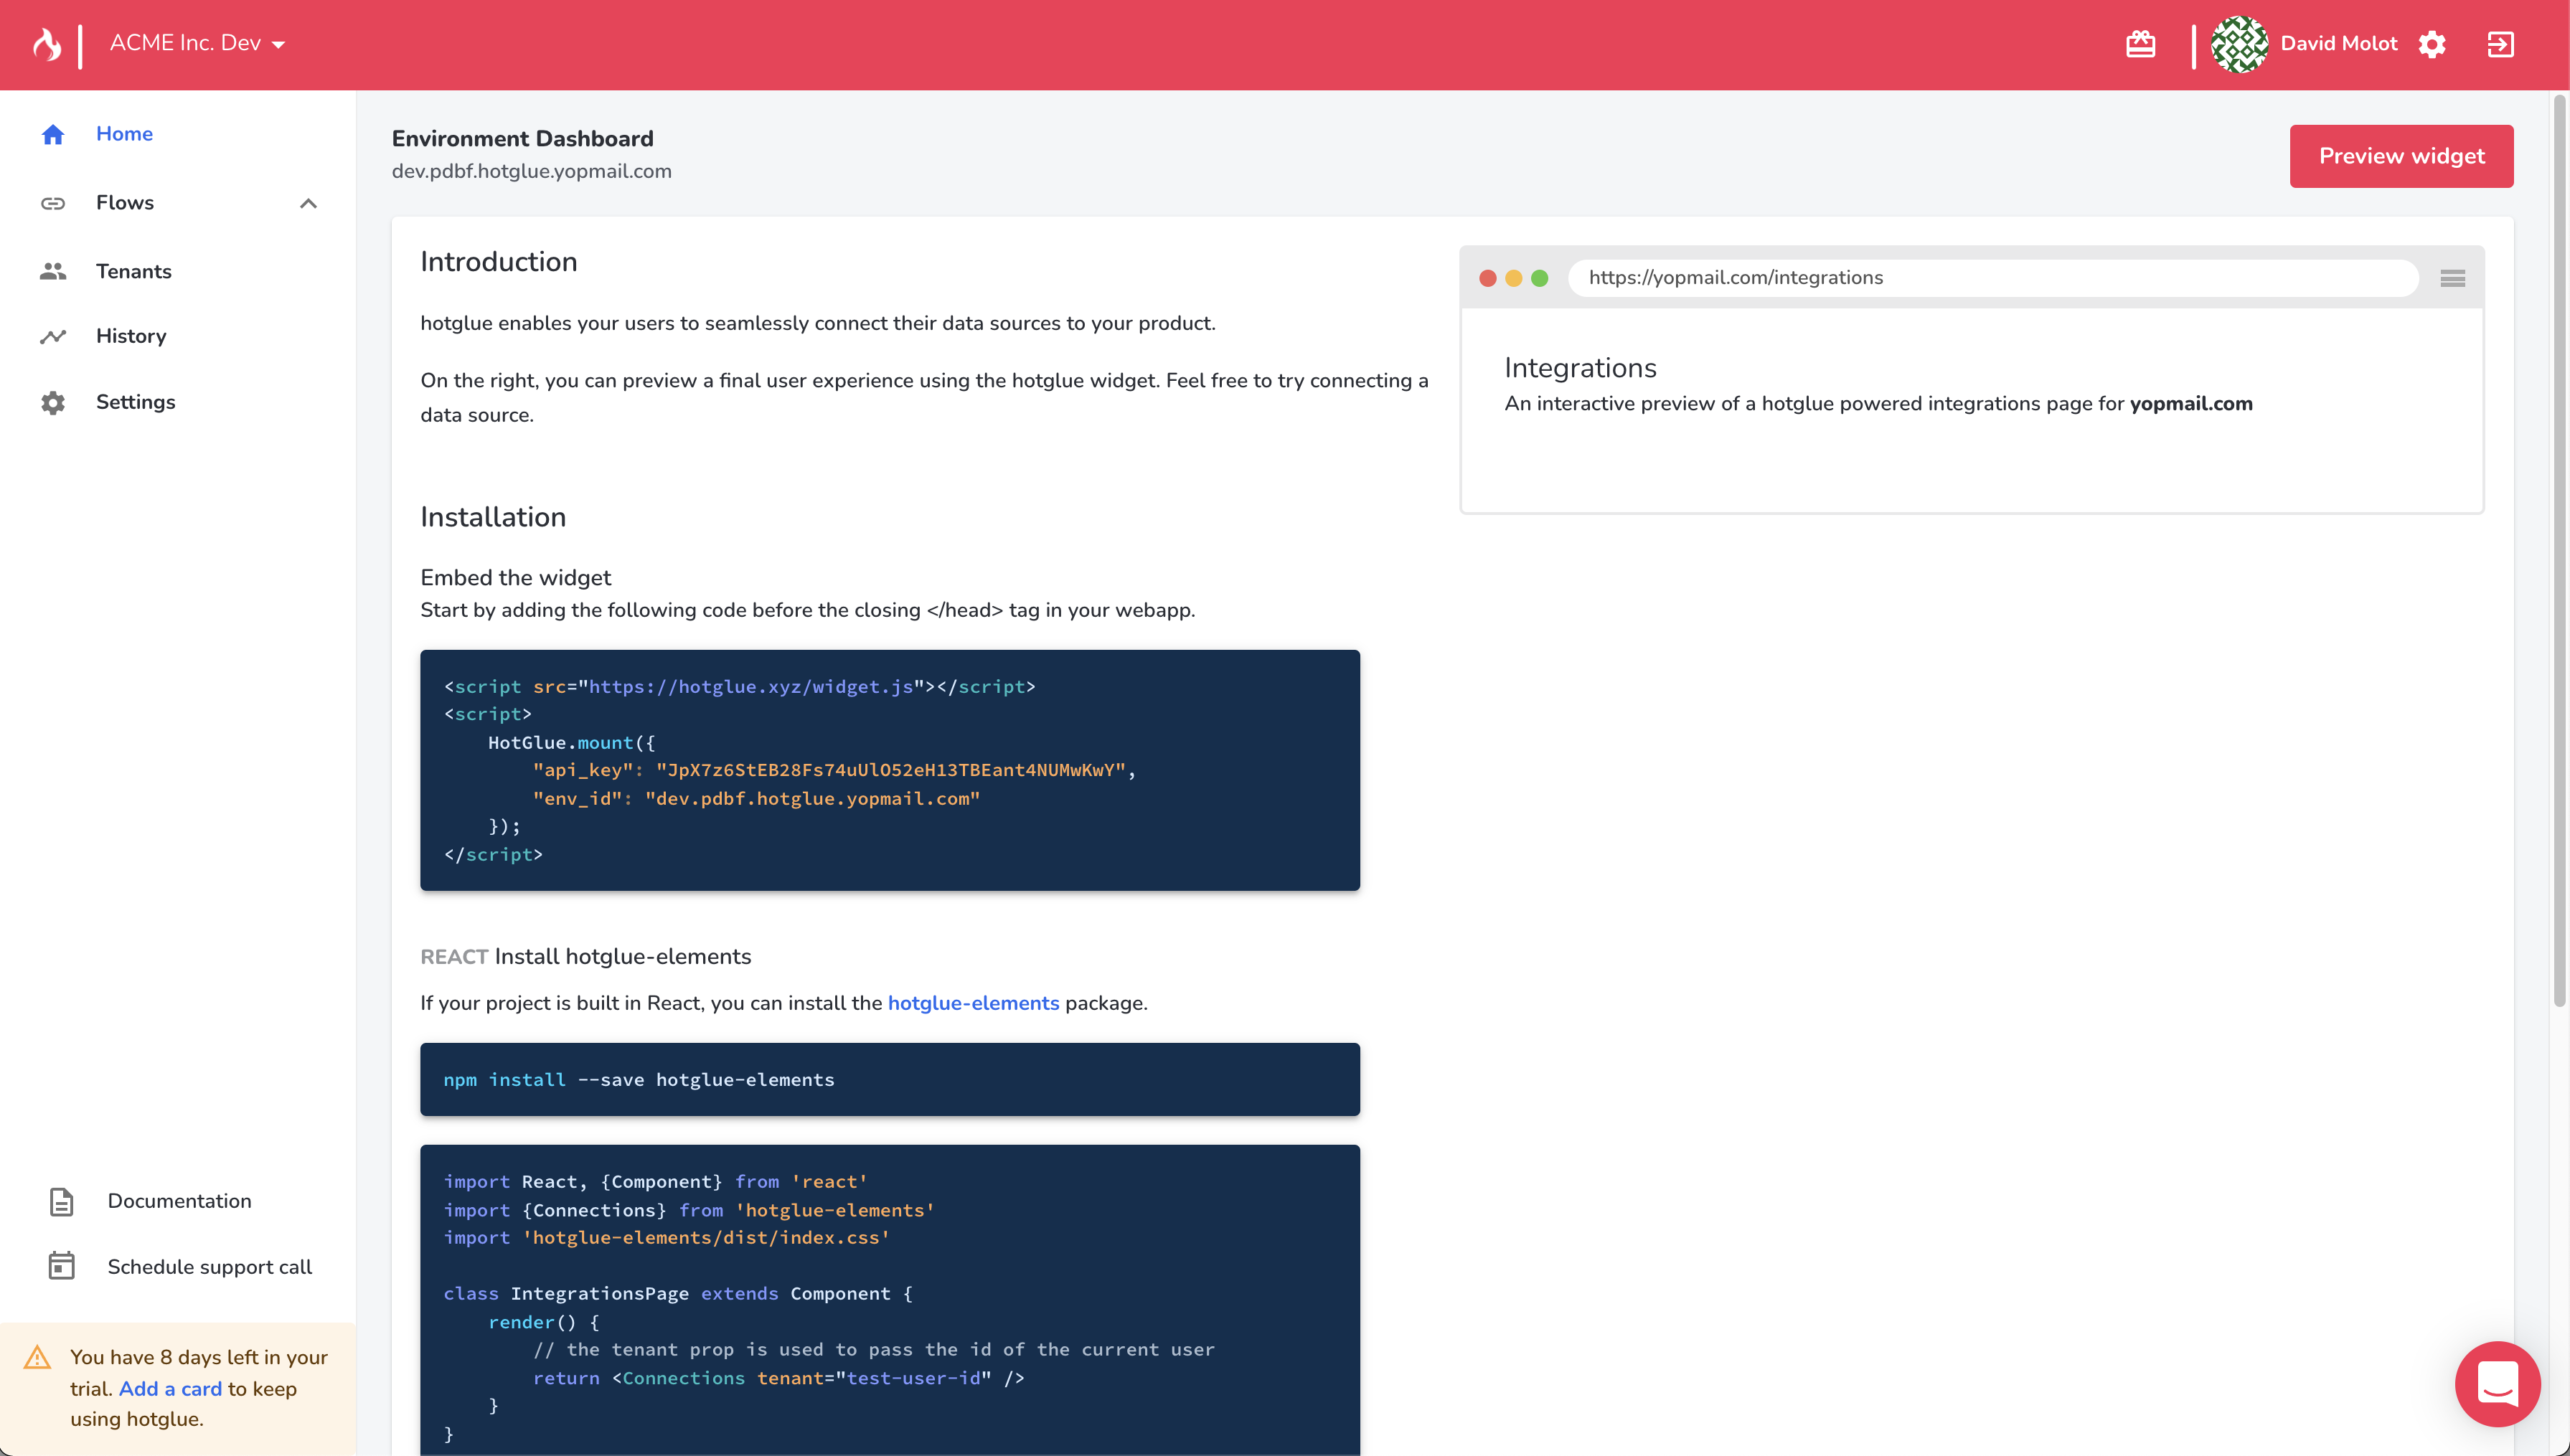
Task: Click the "env_id" line in code block
Action: [756, 798]
